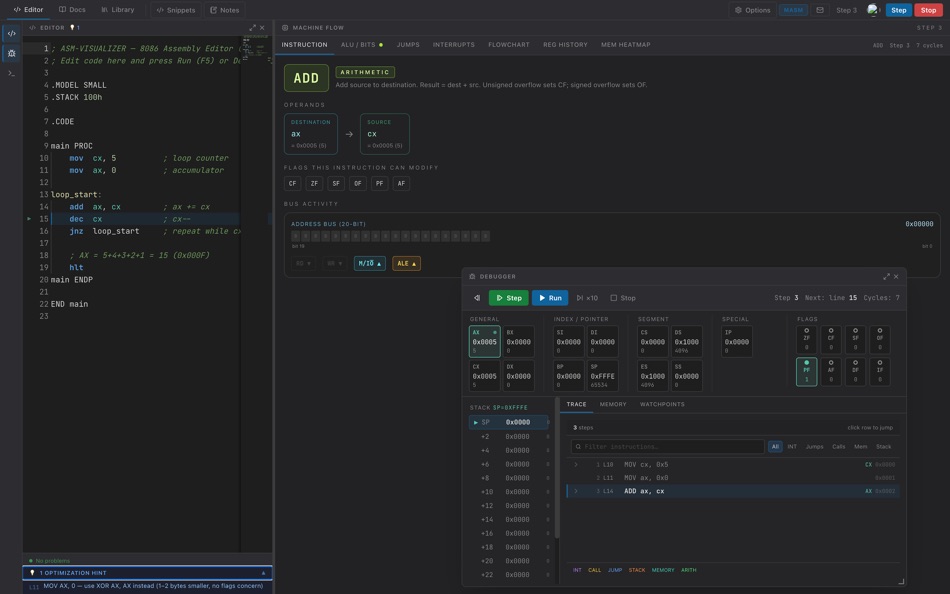Toggle the MASM syntax mode button

pos(793,10)
